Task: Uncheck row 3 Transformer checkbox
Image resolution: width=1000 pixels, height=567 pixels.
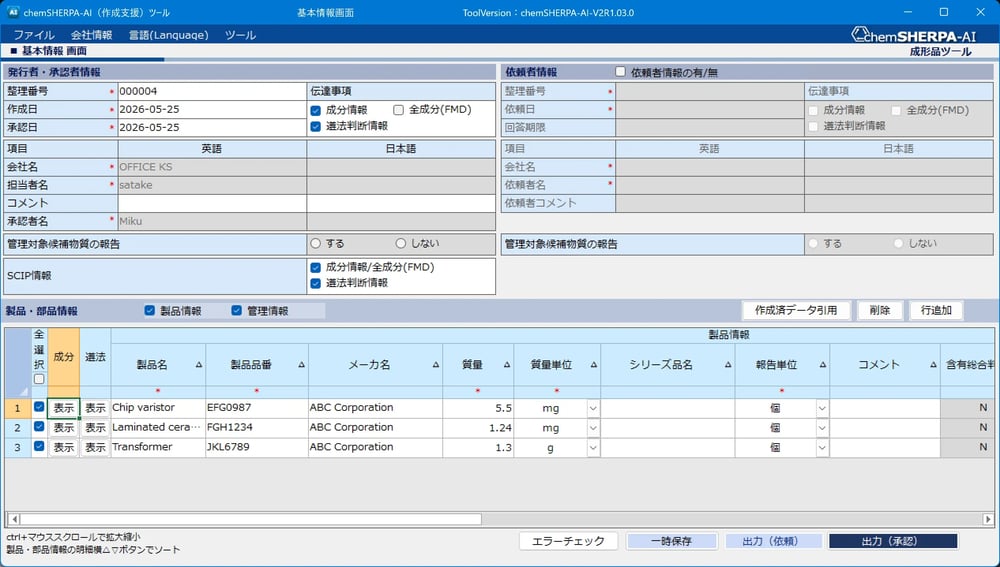Action: tap(39, 446)
